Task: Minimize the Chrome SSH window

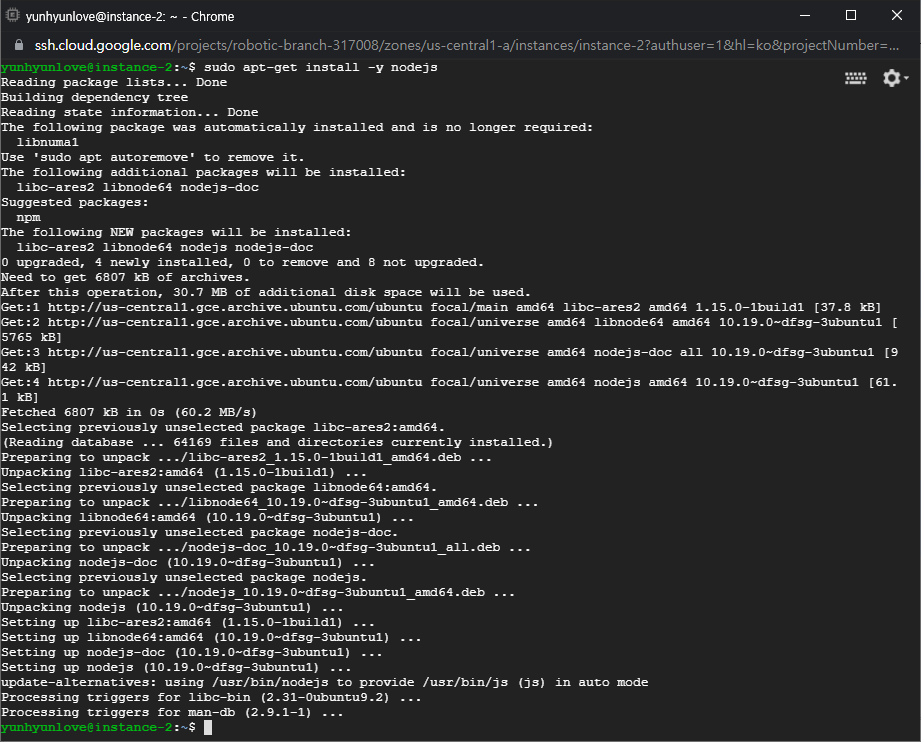Action: coord(805,16)
